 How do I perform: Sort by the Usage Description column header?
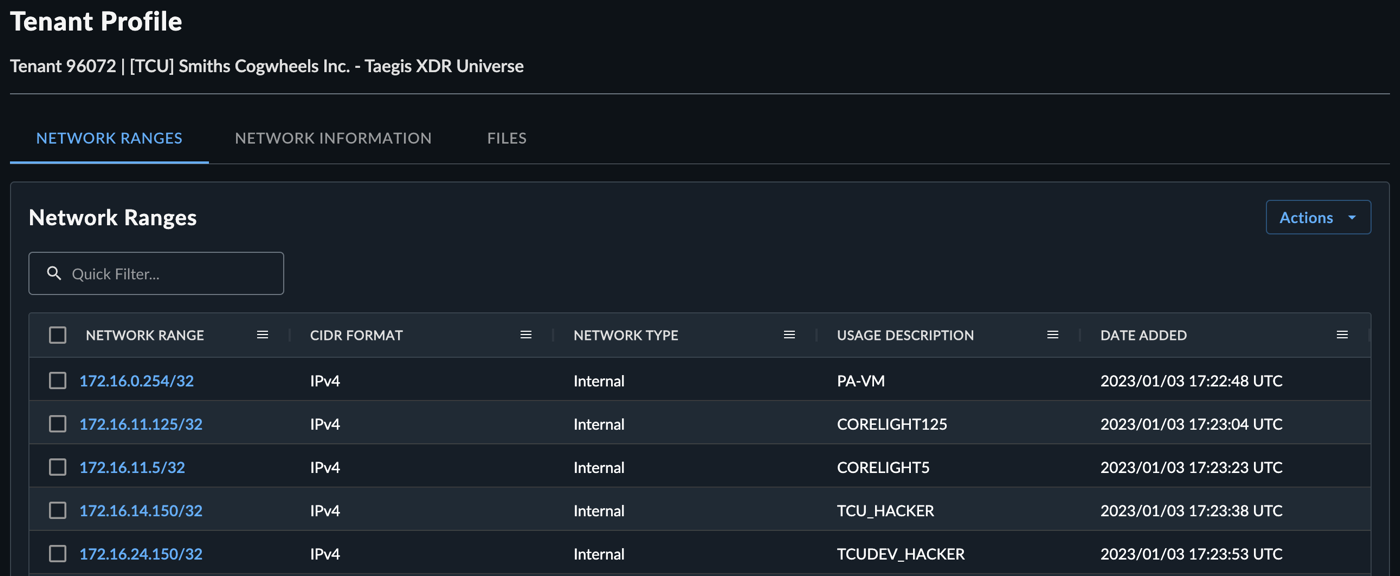(x=905, y=335)
